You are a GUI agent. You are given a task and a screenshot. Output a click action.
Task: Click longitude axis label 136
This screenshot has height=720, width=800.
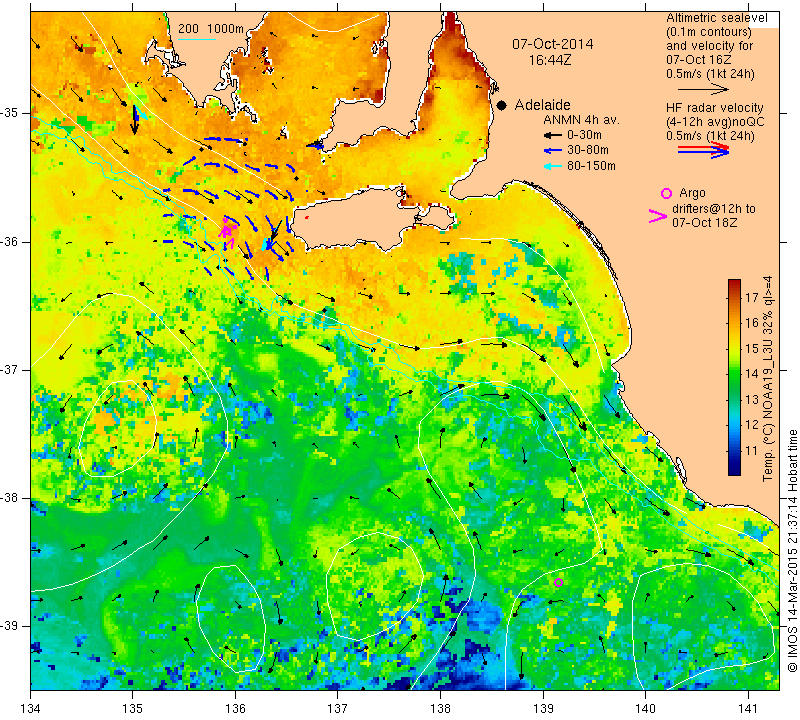tap(235, 709)
